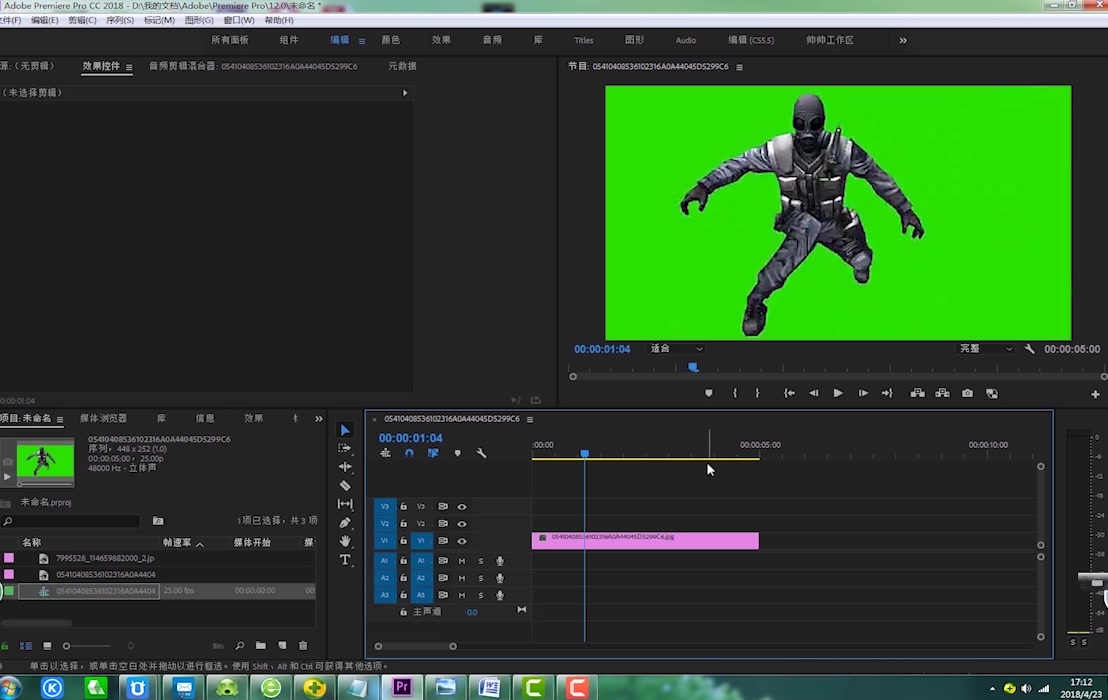Viewport: 1108px width, 700px height.
Task: Lock video track V2
Action: [x=404, y=524]
